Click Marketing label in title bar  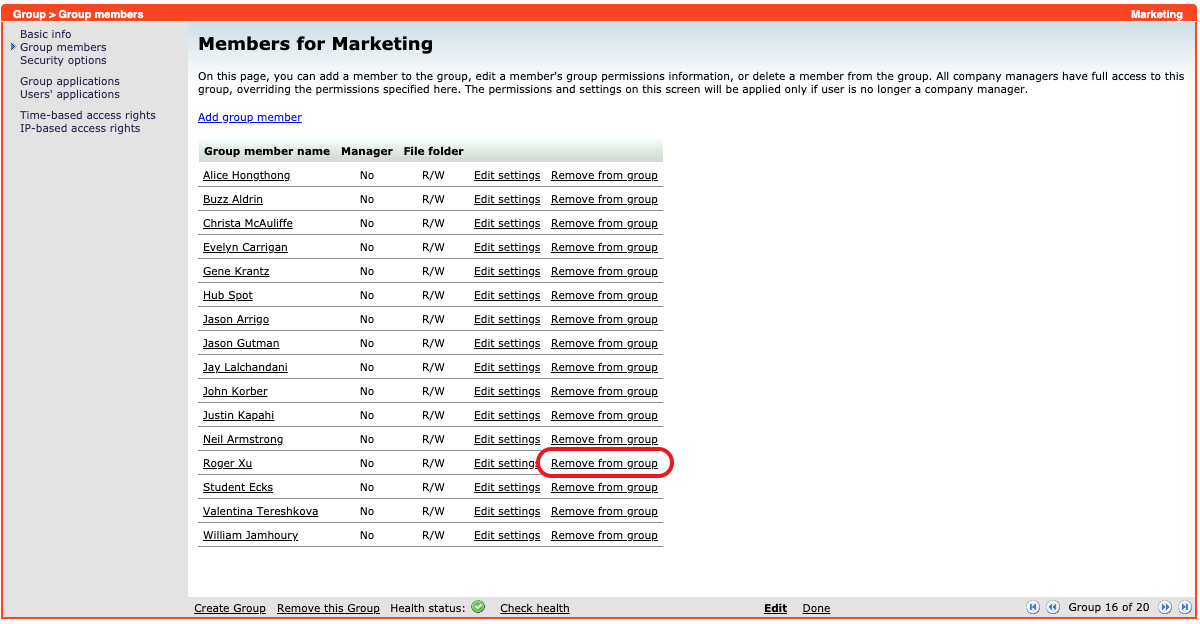pos(1157,14)
